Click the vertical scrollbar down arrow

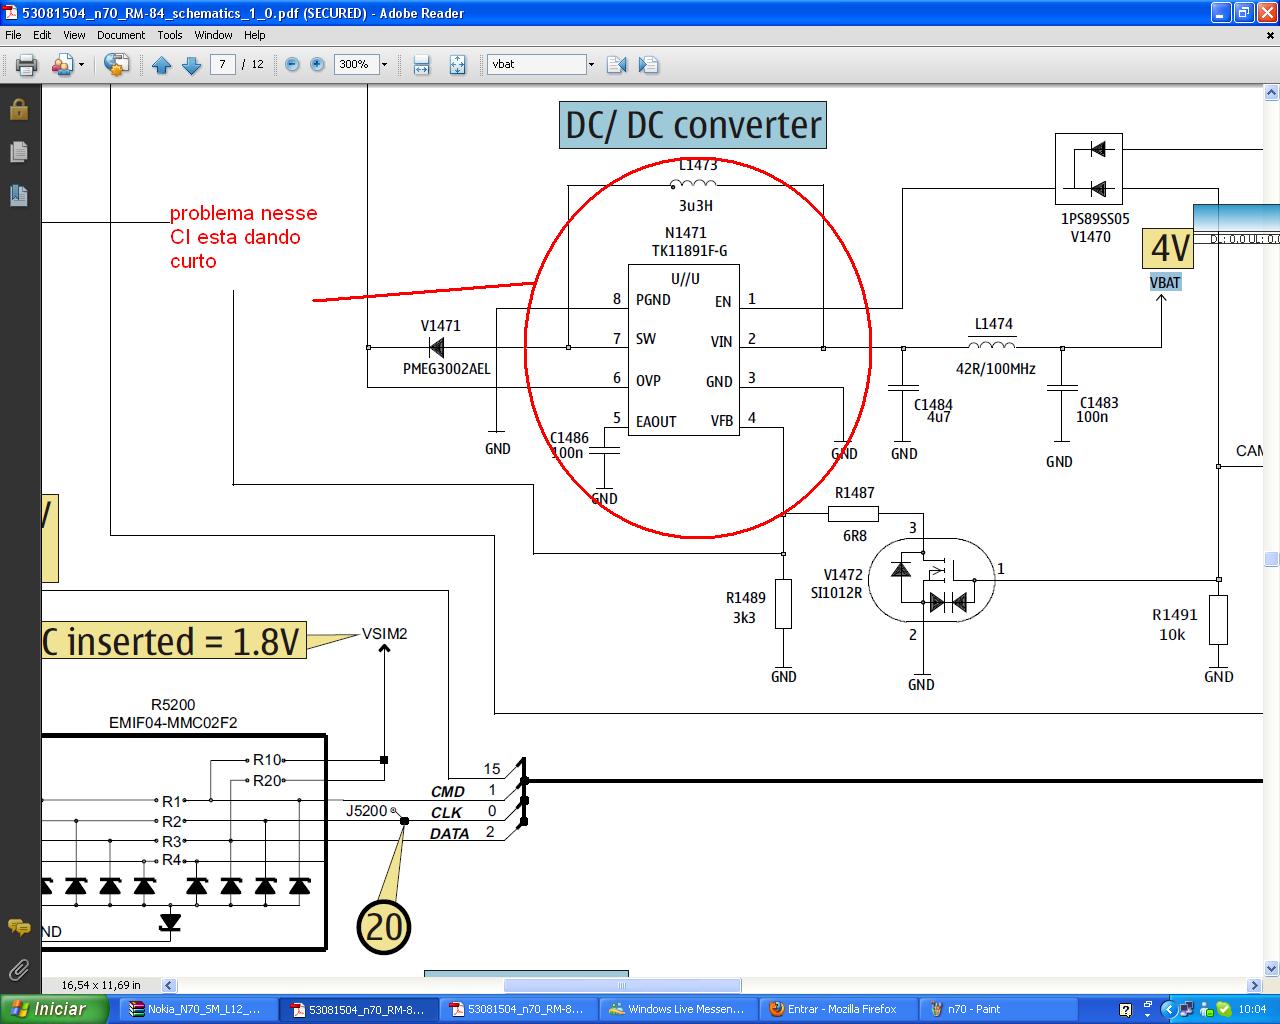1271,968
